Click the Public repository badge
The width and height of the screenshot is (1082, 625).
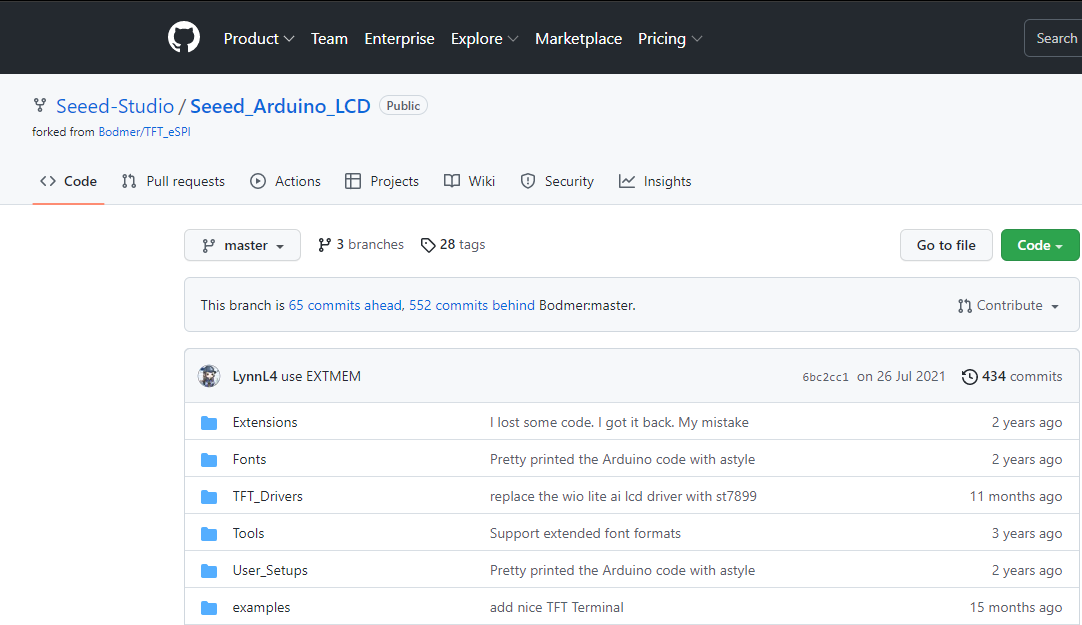pyautogui.click(x=403, y=106)
